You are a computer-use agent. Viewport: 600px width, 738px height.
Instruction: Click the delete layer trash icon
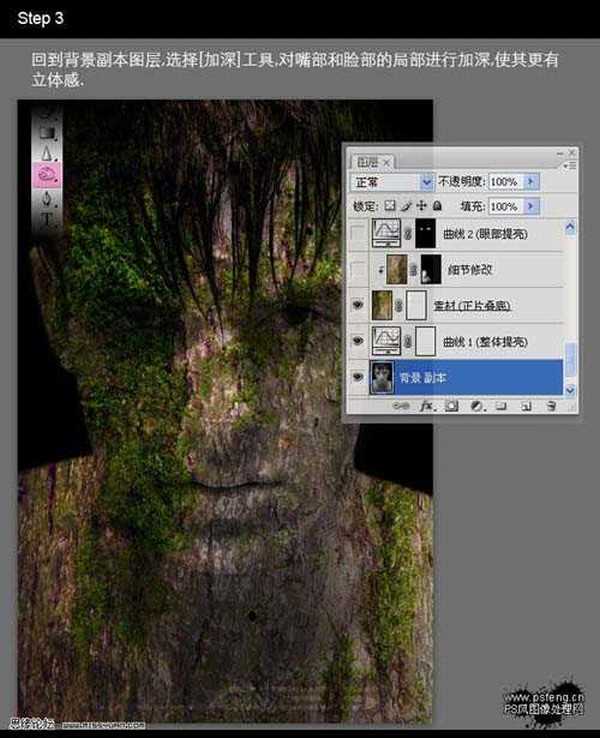pos(550,407)
